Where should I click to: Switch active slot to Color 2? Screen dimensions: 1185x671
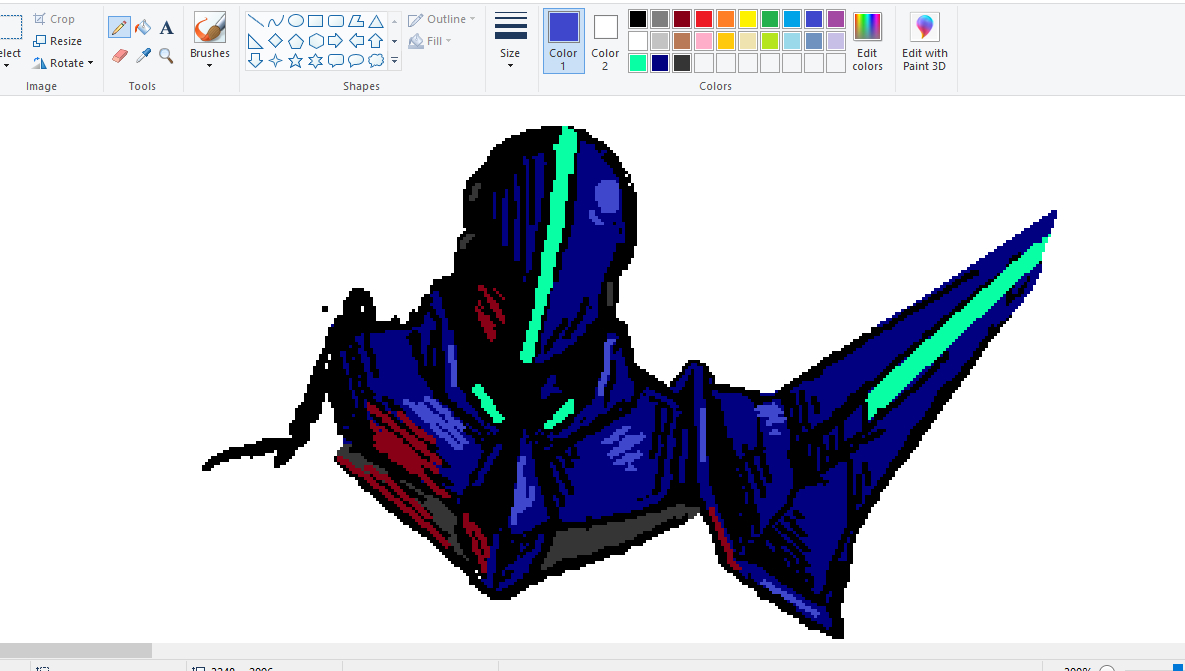tap(605, 41)
